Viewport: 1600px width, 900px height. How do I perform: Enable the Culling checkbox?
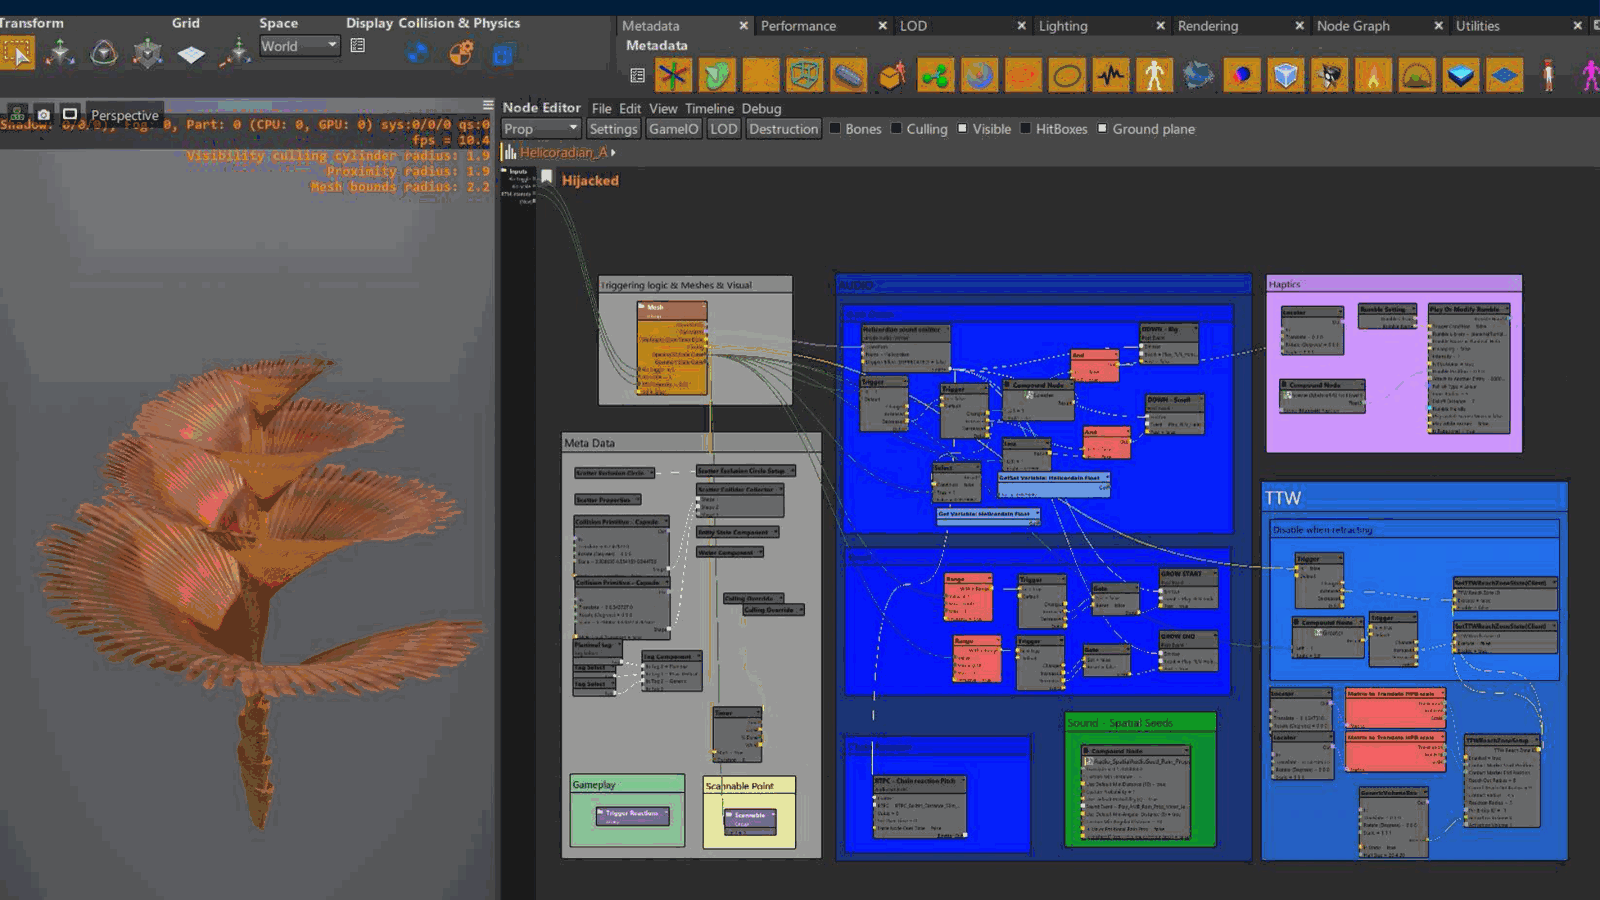(x=896, y=128)
